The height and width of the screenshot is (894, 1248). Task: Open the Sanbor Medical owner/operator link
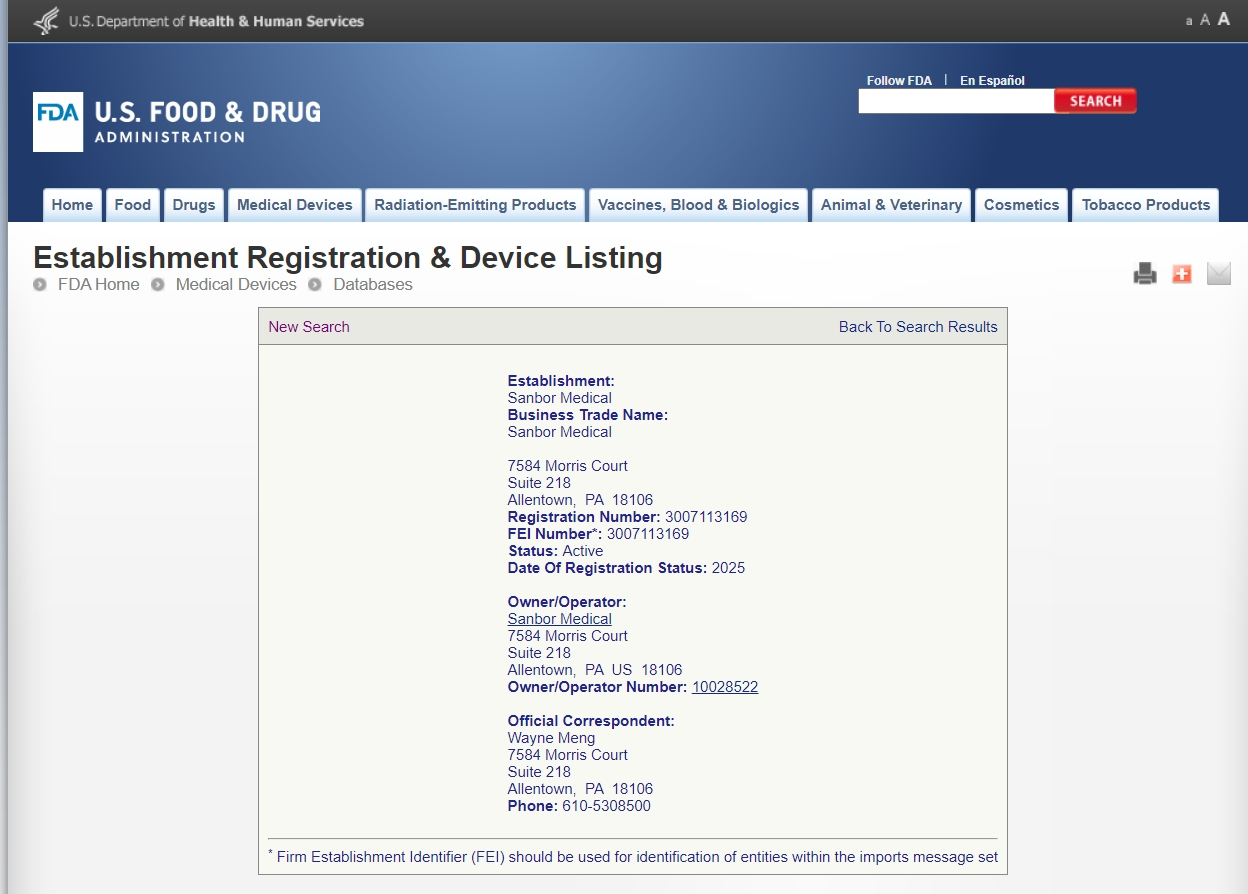pos(560,619)
